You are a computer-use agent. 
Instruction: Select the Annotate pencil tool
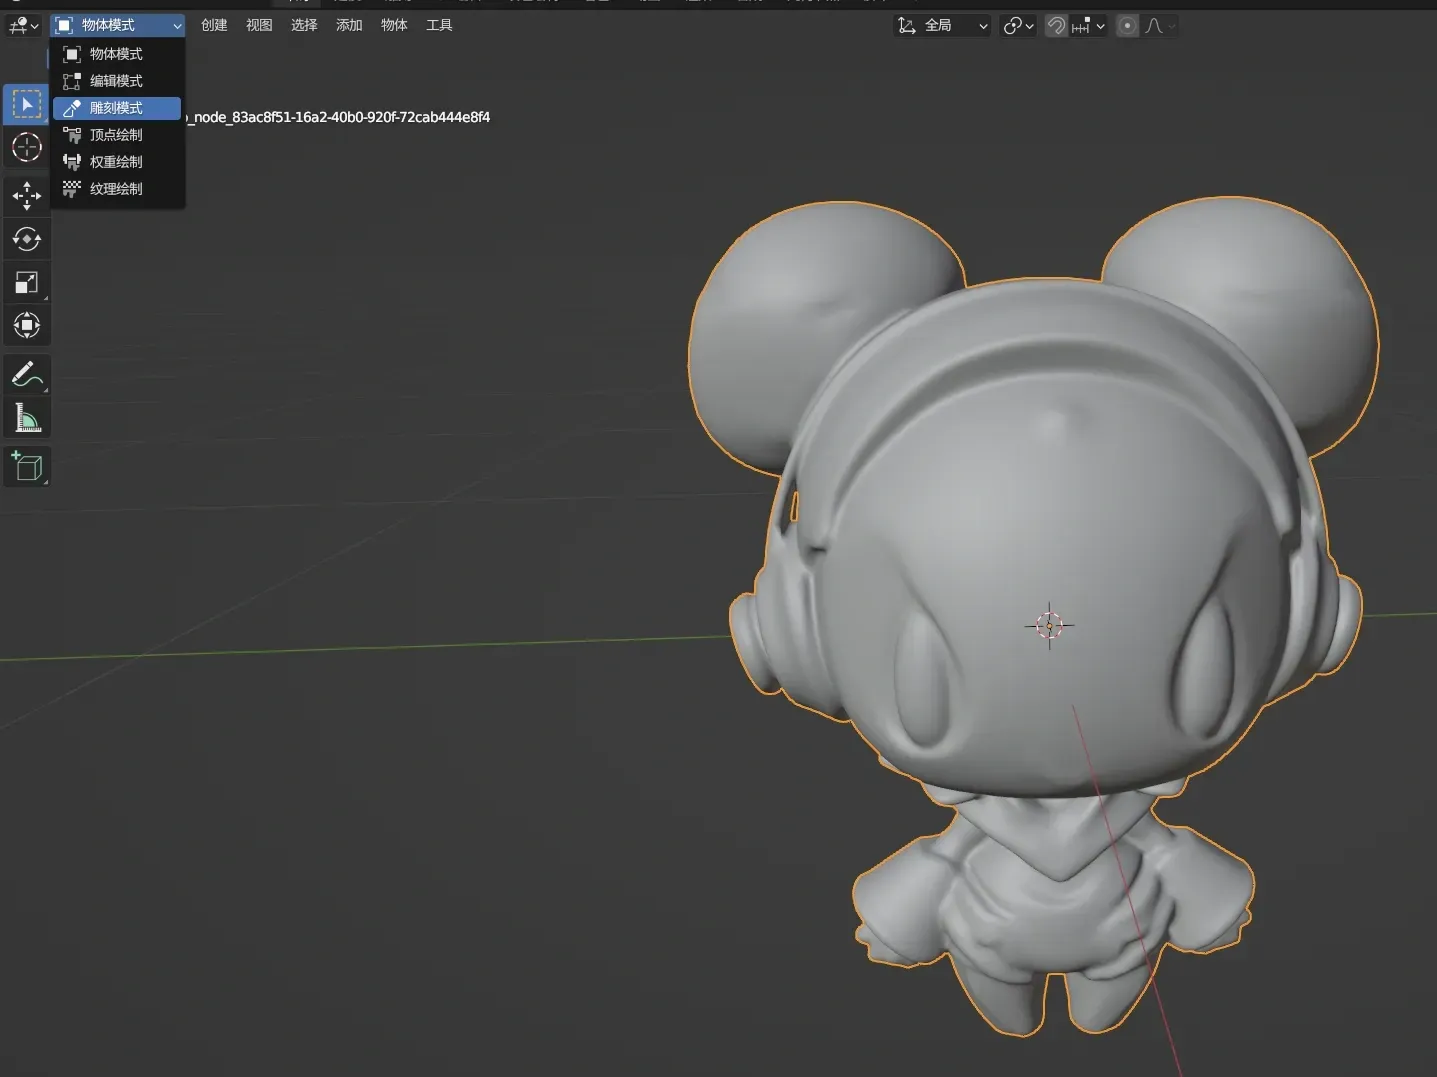[26, 375]
